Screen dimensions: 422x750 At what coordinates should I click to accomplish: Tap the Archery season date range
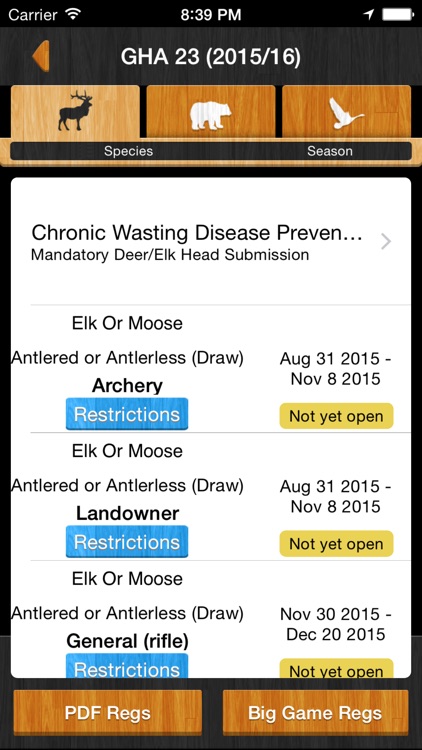click(335, 369)
